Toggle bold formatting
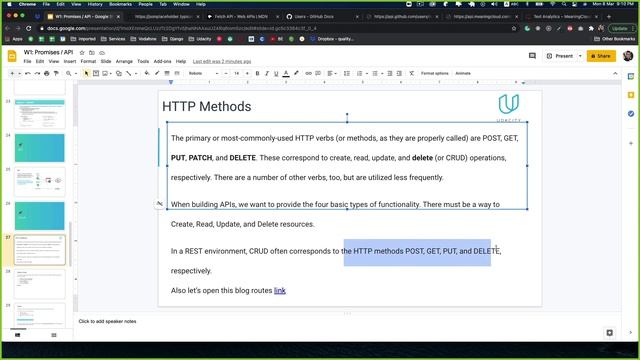This screenshot has height=360, width=640. [258, 73]
